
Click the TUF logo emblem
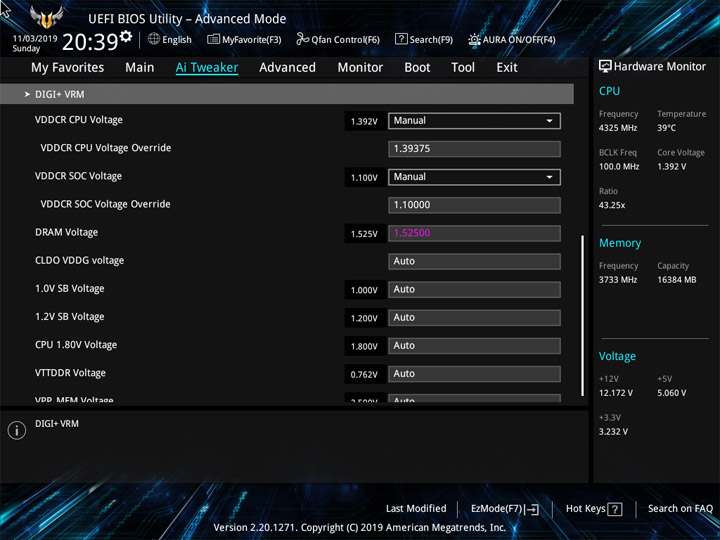[46, 17]
